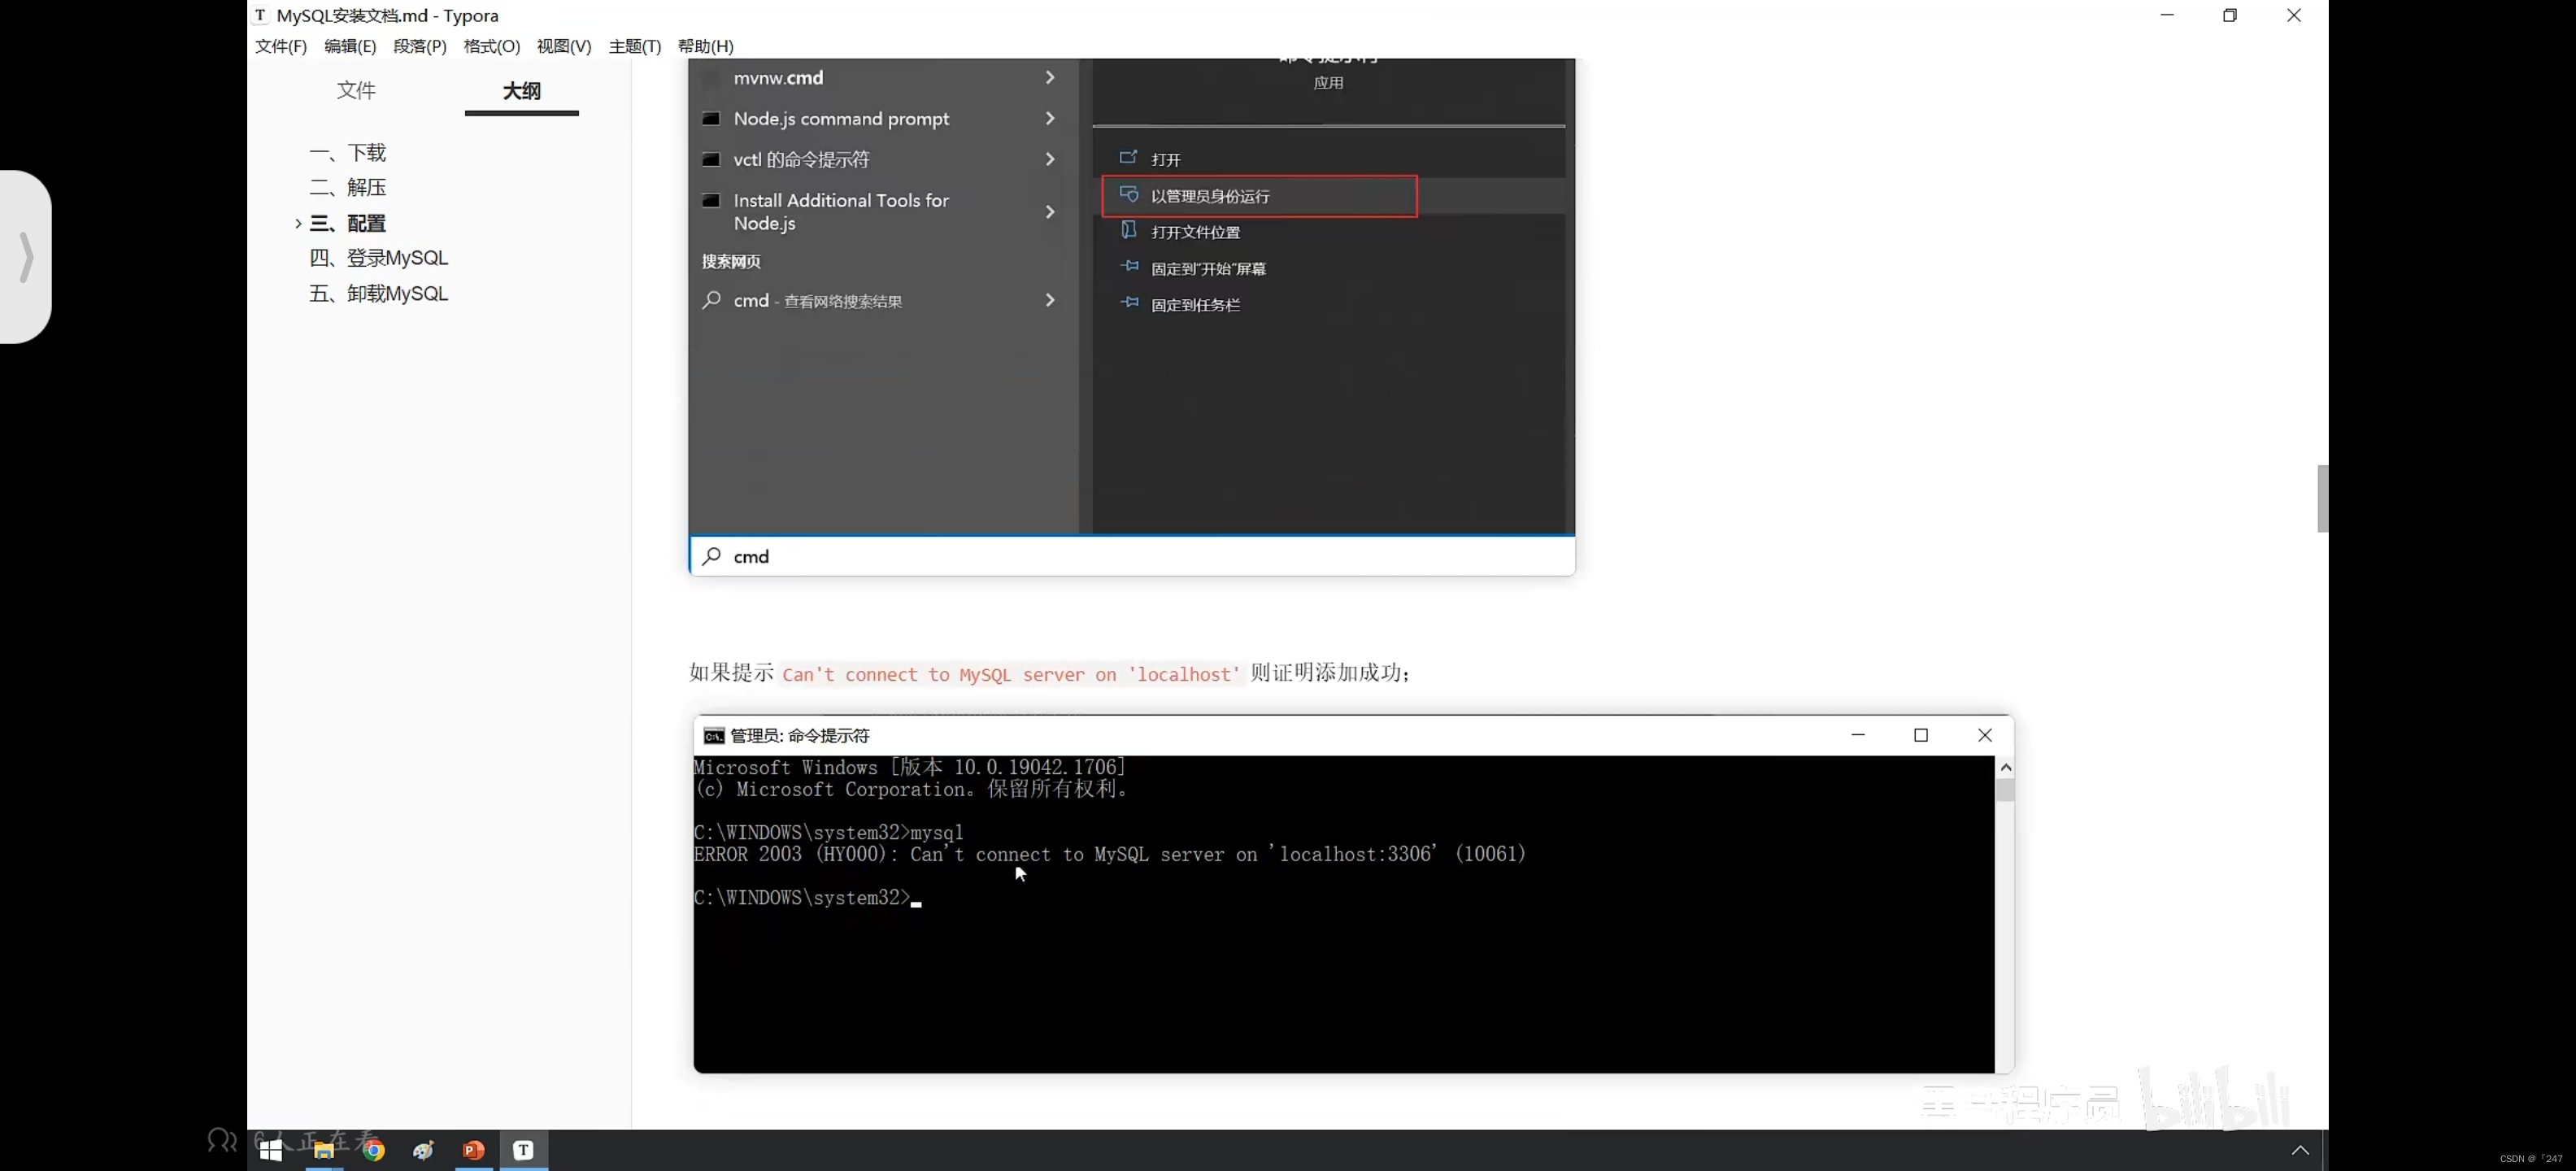Screen dimensions: 2576x1171
Task: Close the 命令提示符 window in image
Action: pyautogui.click(x=1984, y=735)
